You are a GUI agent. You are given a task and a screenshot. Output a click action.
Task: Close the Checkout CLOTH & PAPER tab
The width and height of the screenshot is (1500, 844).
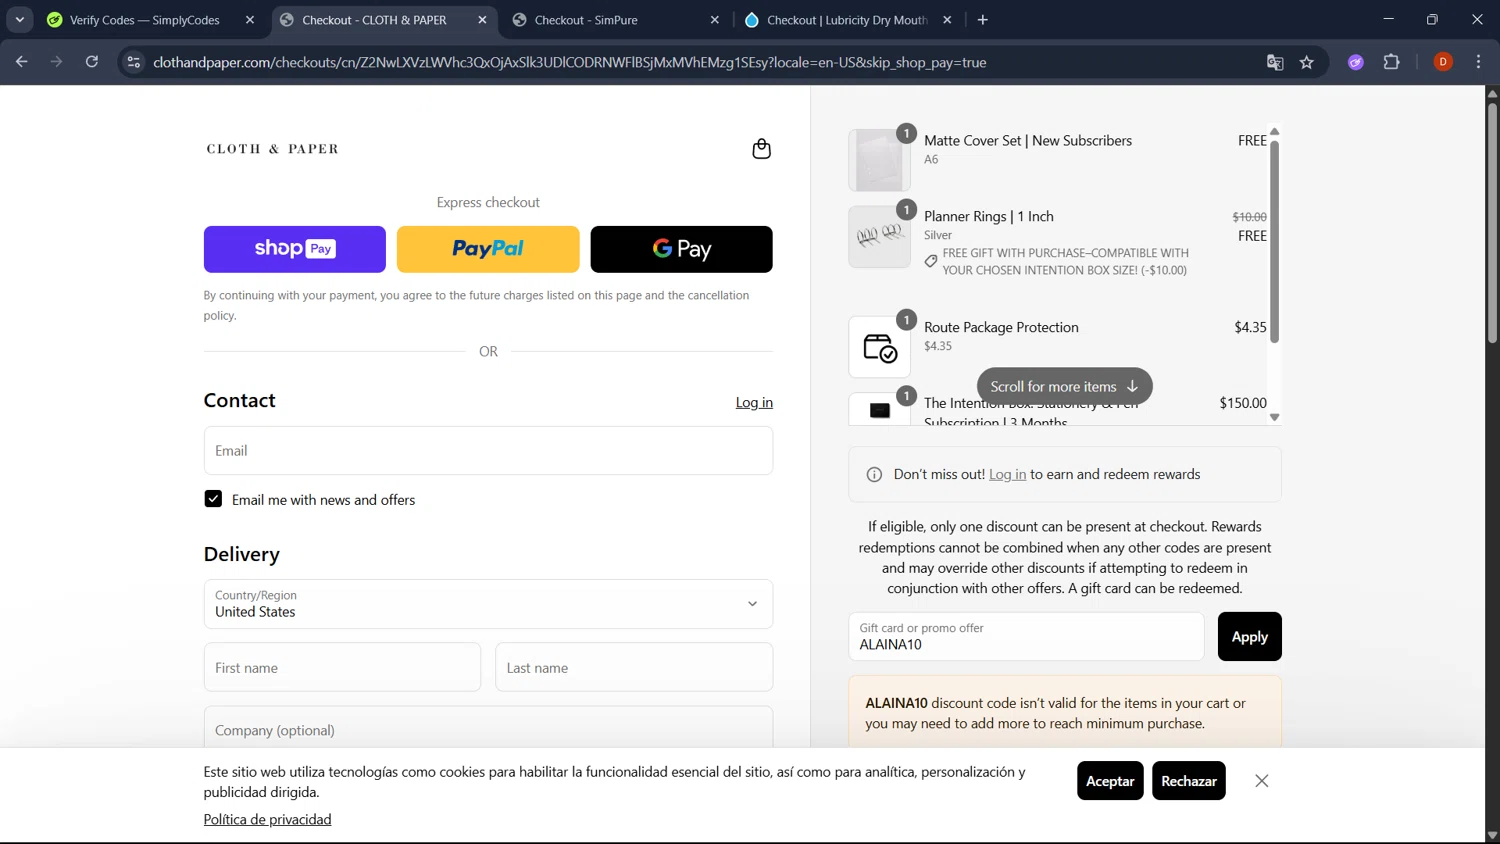tap(482, 20)
